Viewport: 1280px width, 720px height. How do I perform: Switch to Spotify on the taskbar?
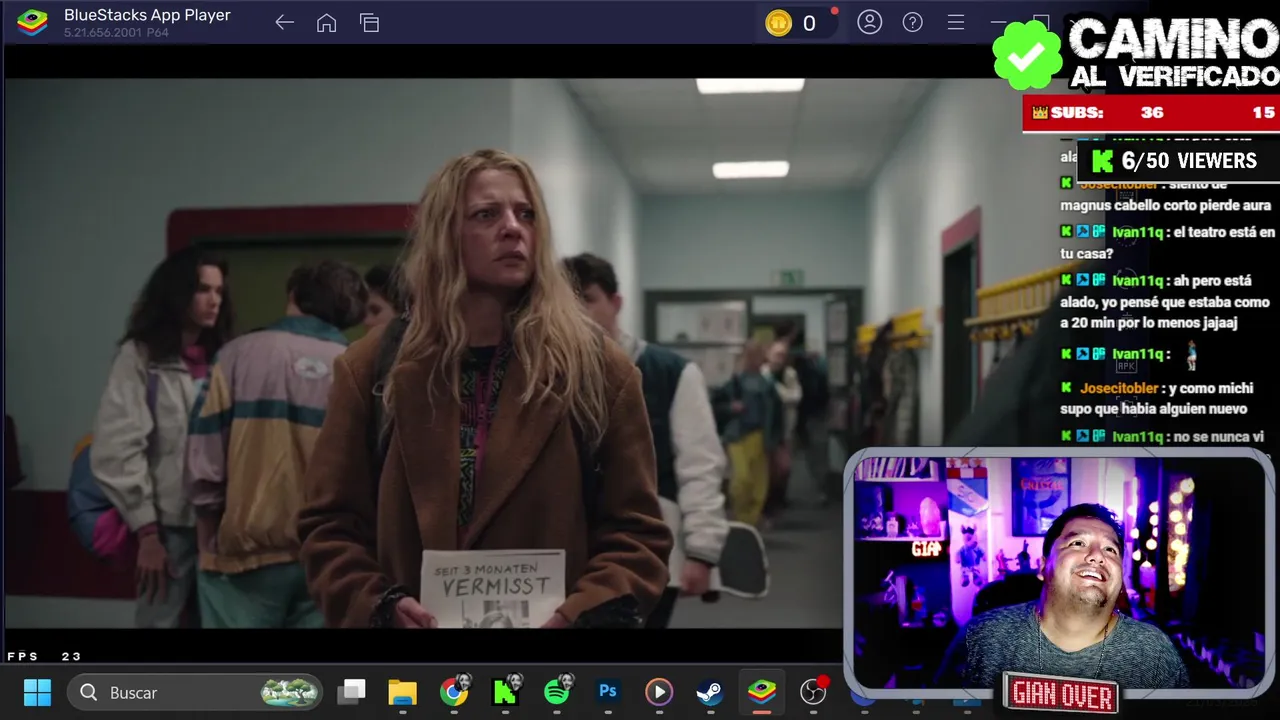557,690
